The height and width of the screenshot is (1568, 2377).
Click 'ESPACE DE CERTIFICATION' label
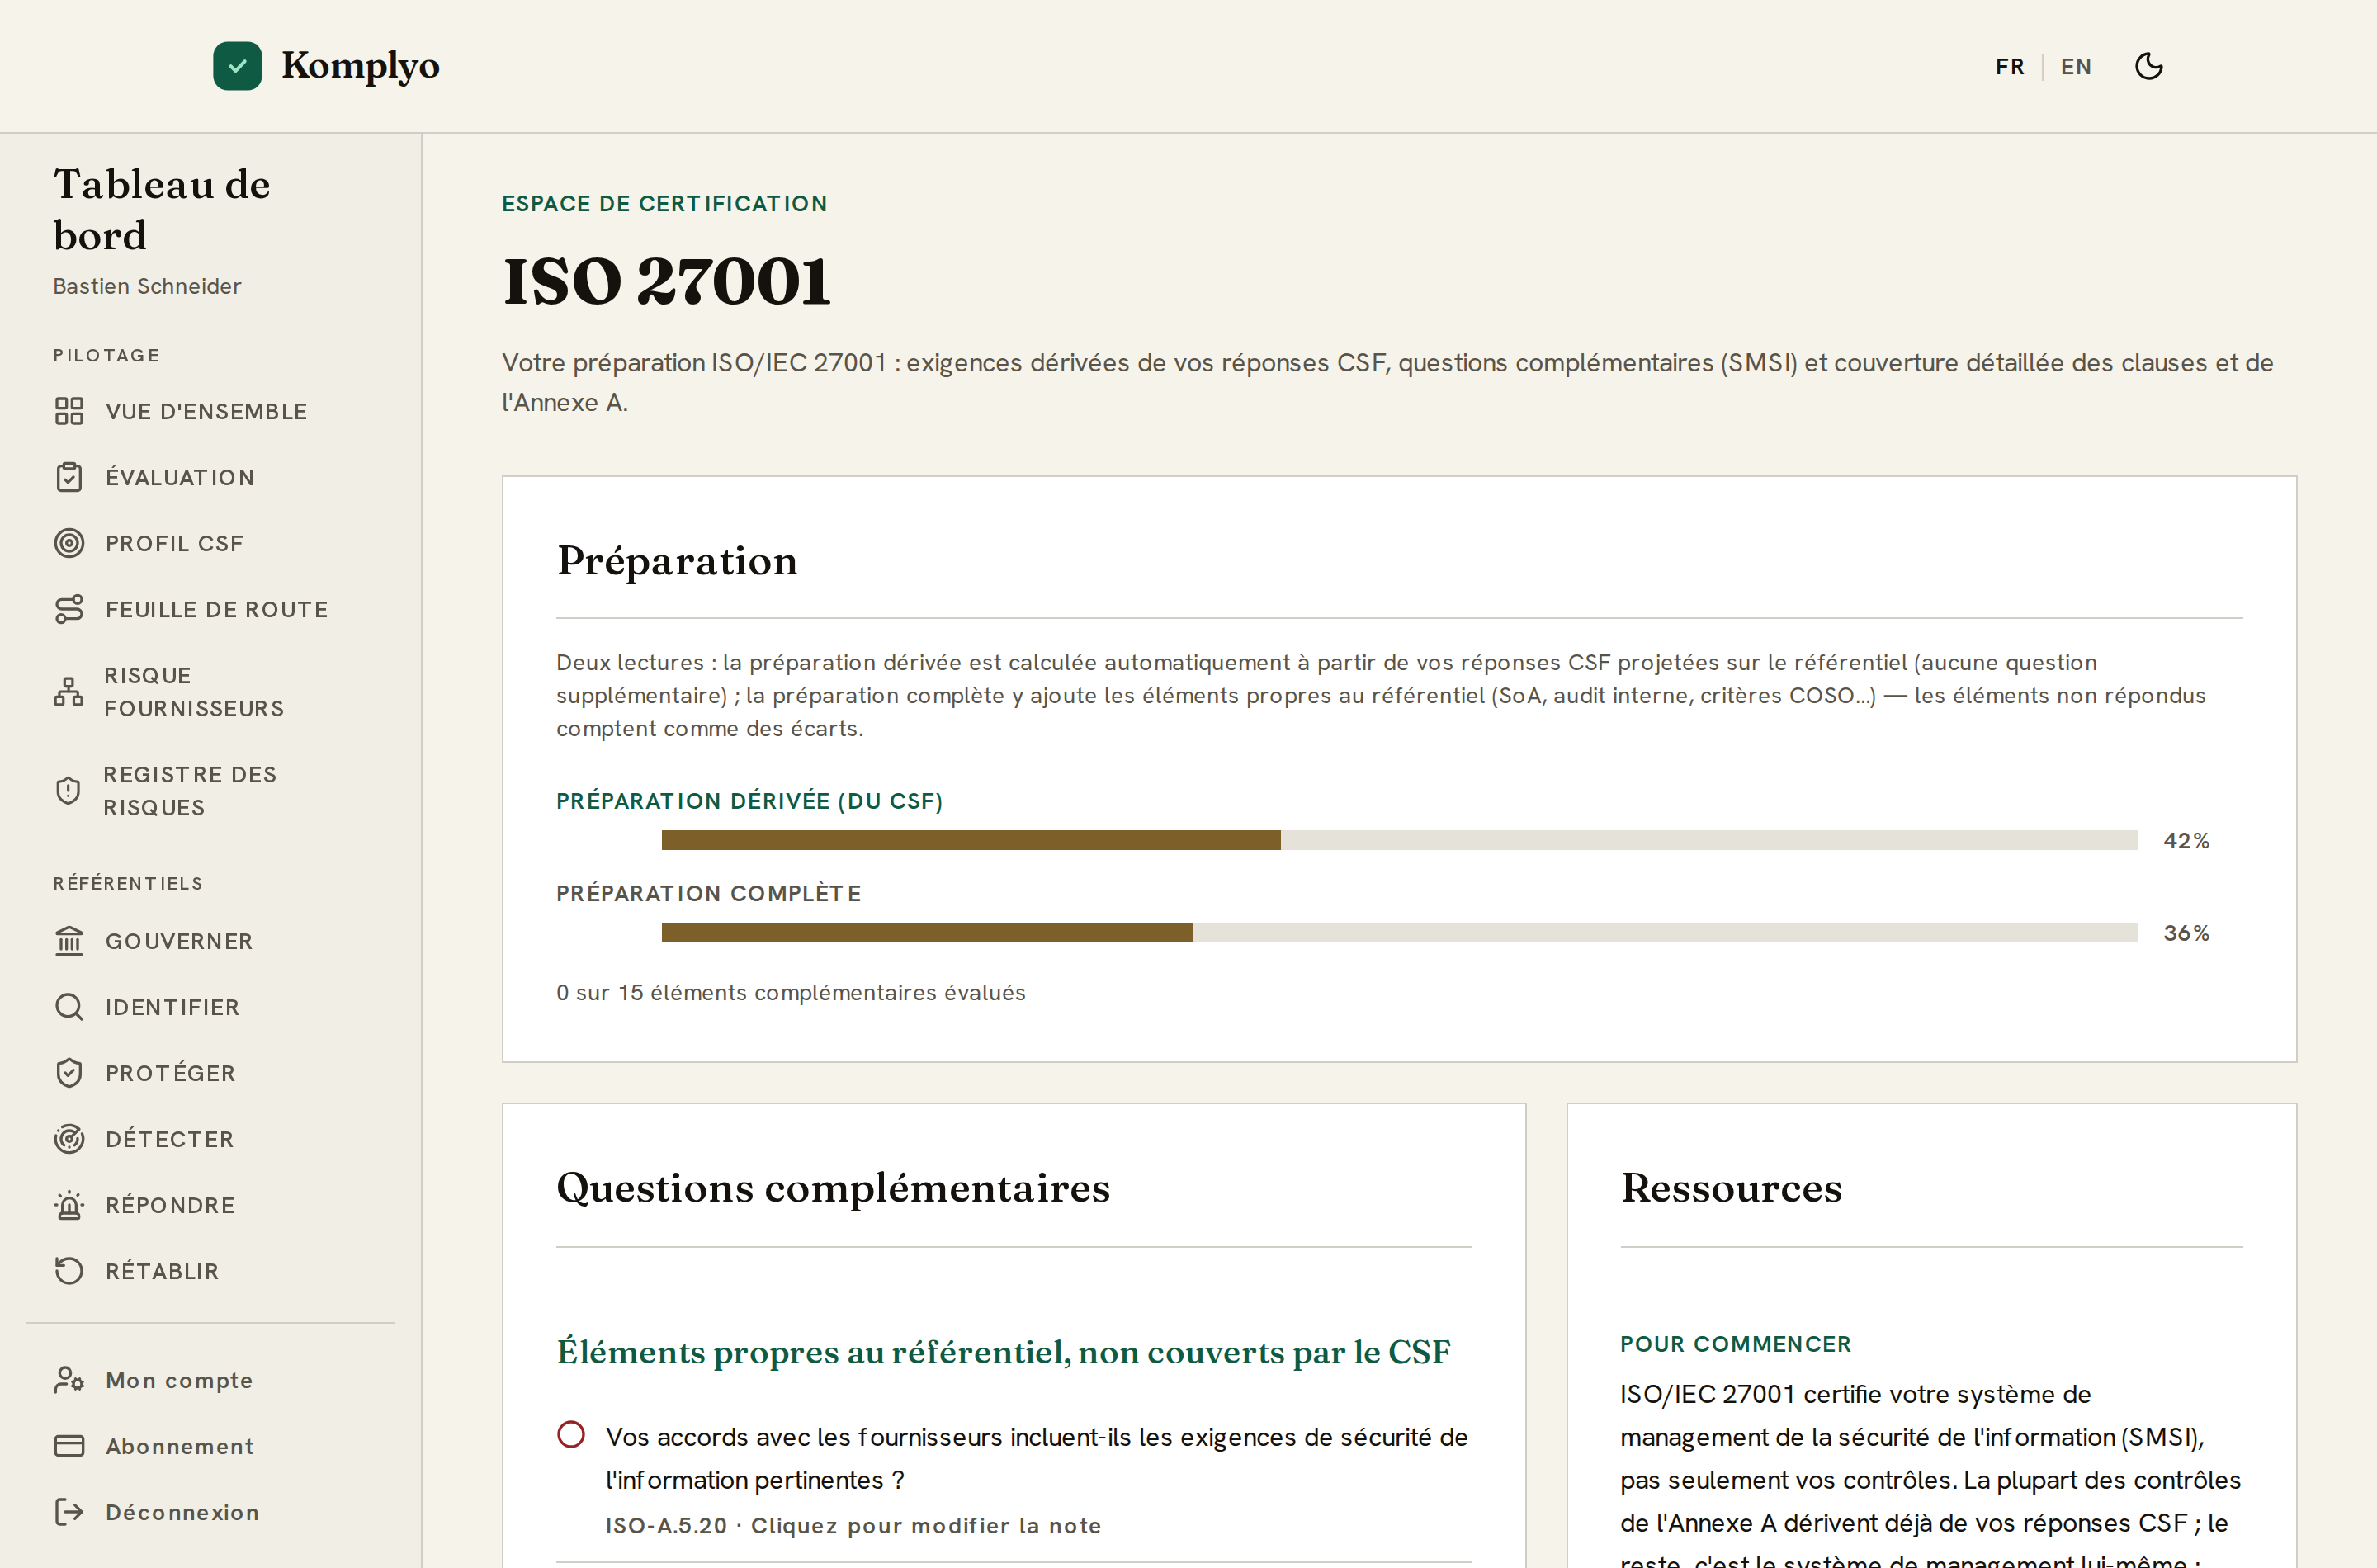[665, 203]
